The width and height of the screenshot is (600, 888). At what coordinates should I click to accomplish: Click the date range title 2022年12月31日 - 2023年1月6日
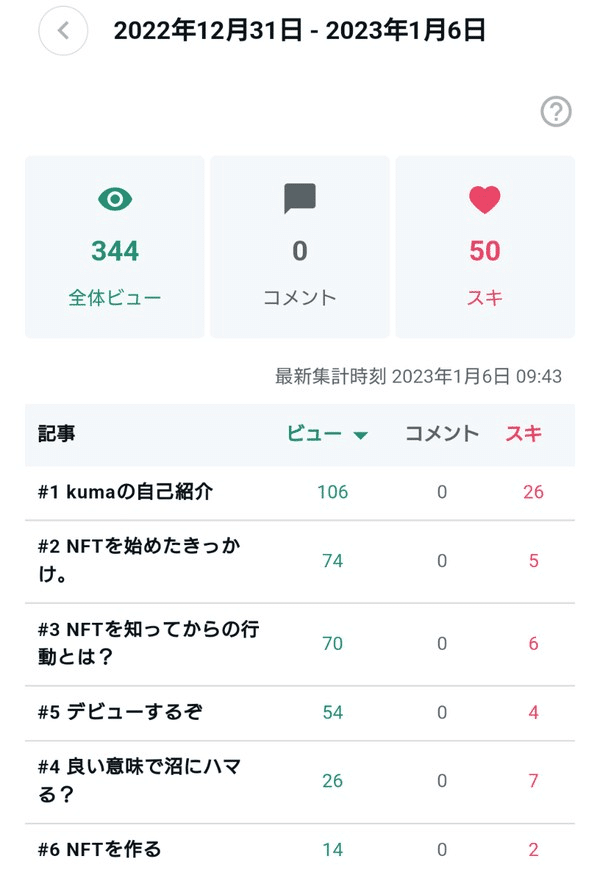click(x=299, y=30)
